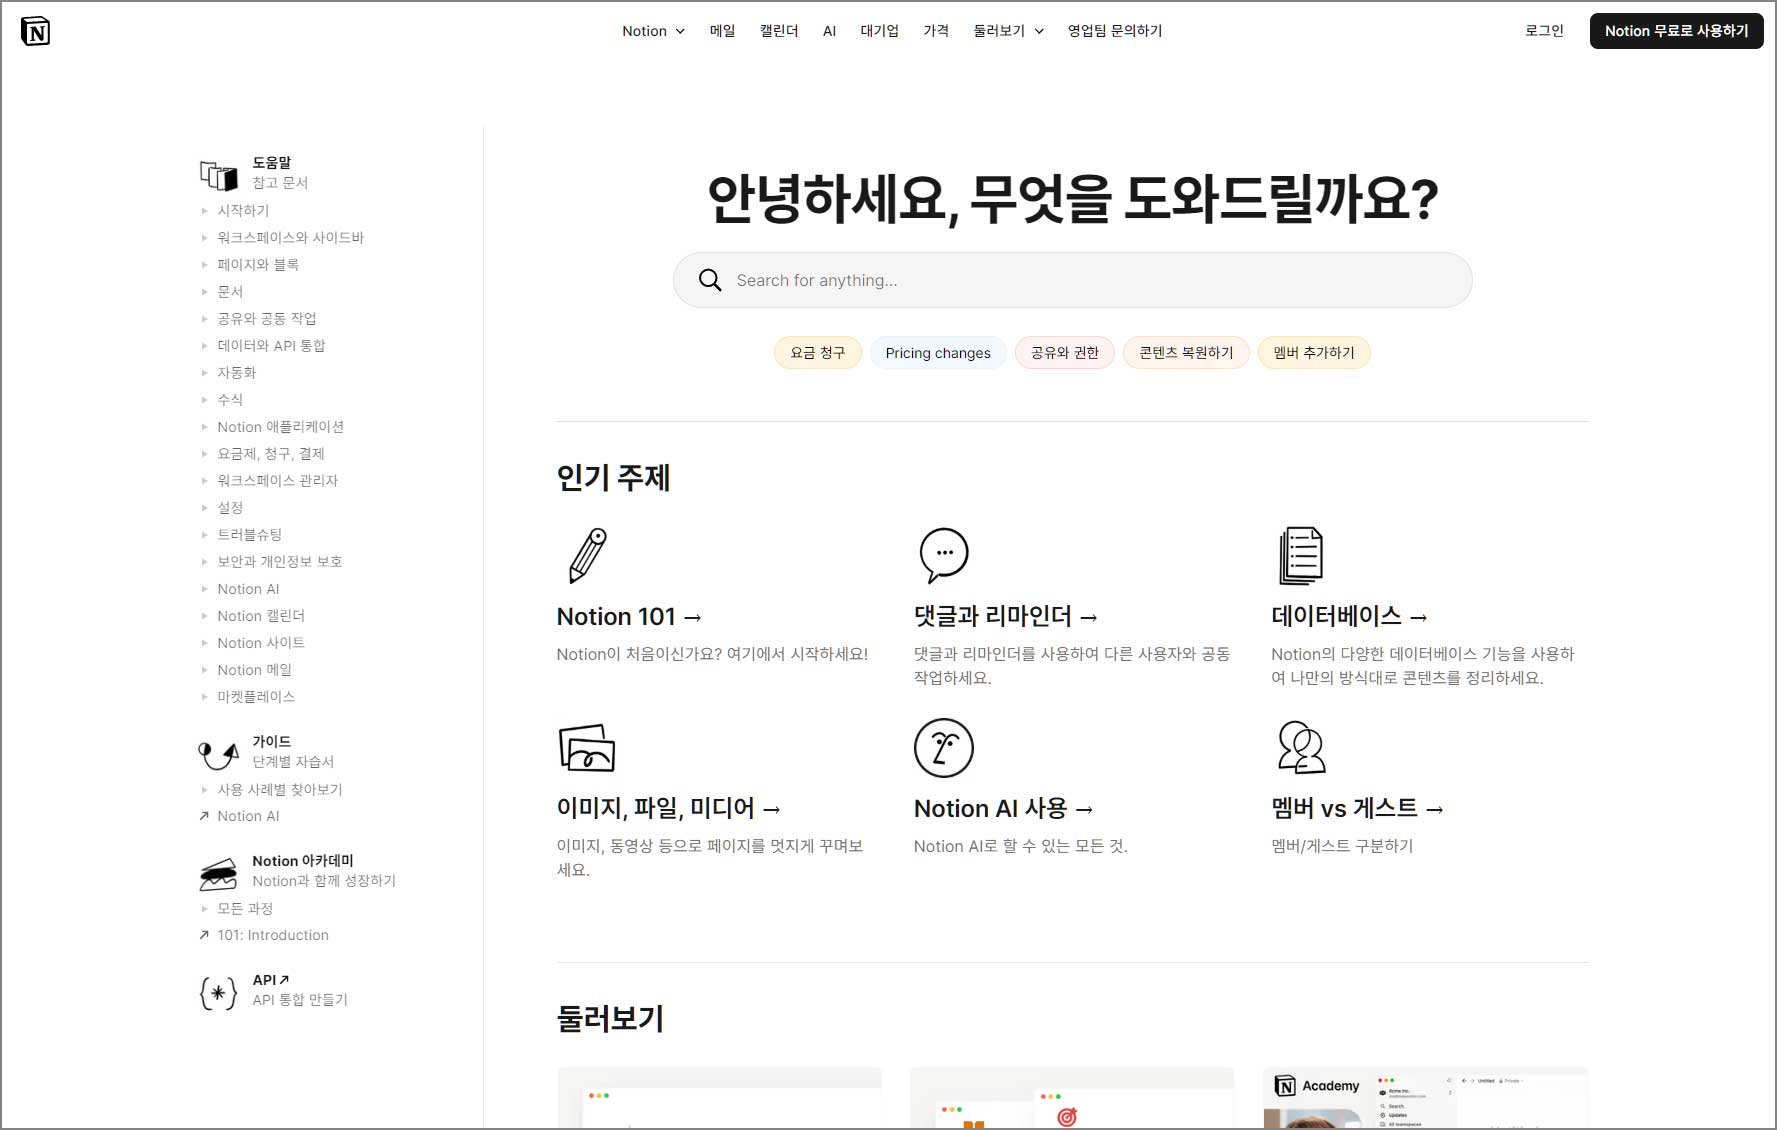Click the people icon above 멤버 vs 게스트

1300,747
